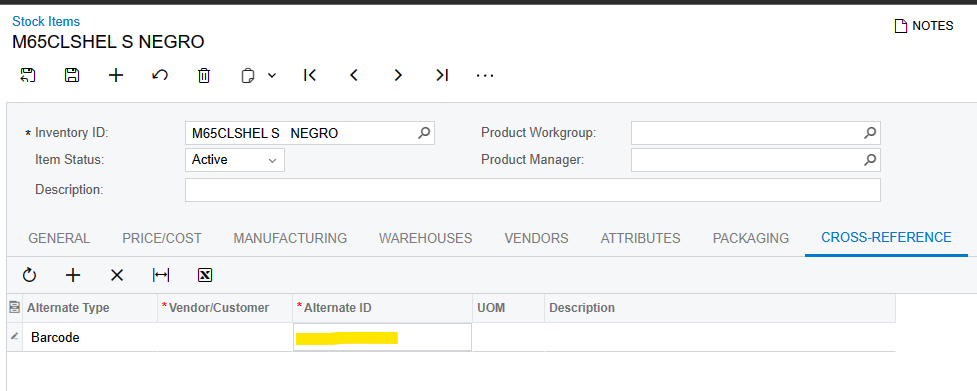Screen dimensions: 977x391
Task: Switch to the GENERAL tab
Action: pos(59,238)
